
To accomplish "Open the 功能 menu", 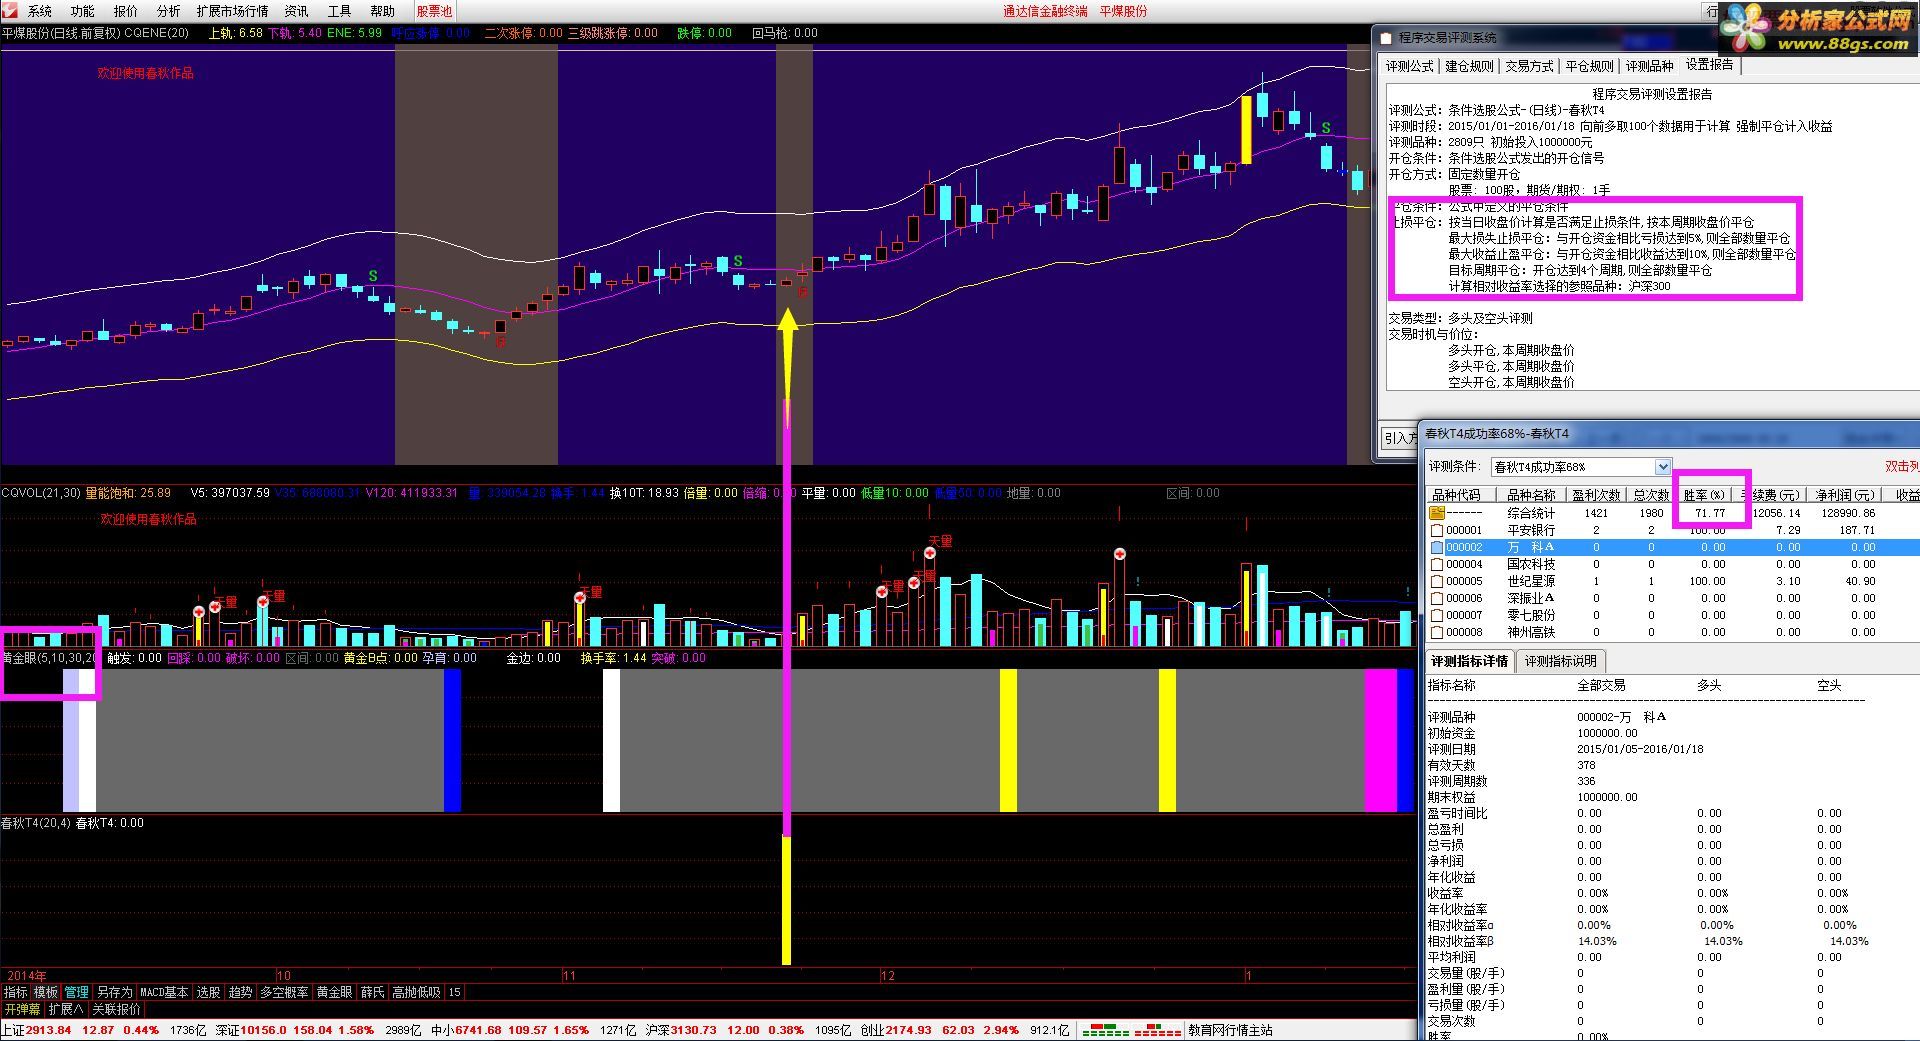I will pyautogui.click(x=83, y=11).
